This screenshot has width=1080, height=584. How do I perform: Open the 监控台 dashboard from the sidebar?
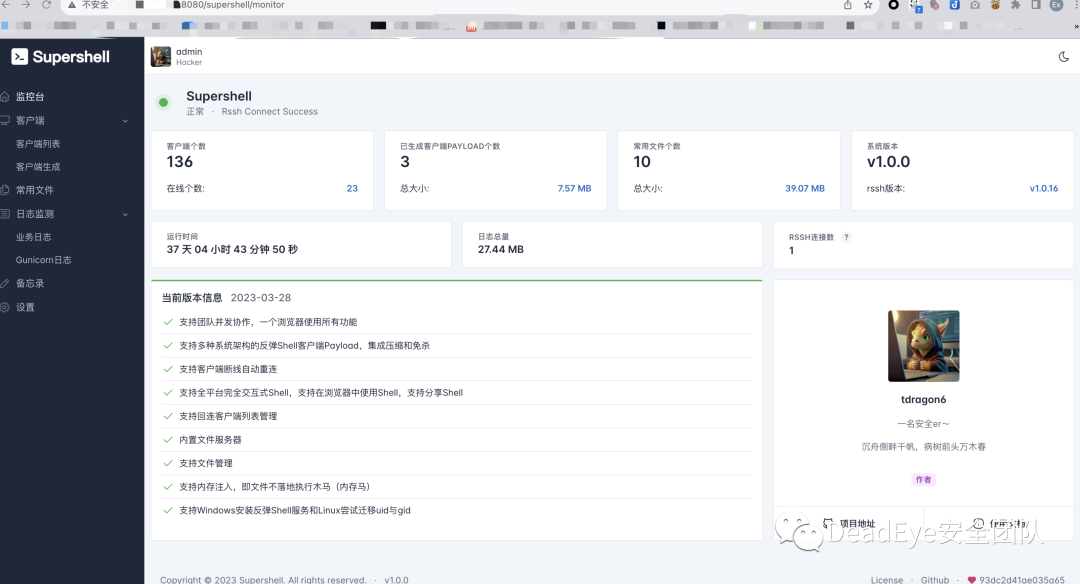click(x=36, y=96)
